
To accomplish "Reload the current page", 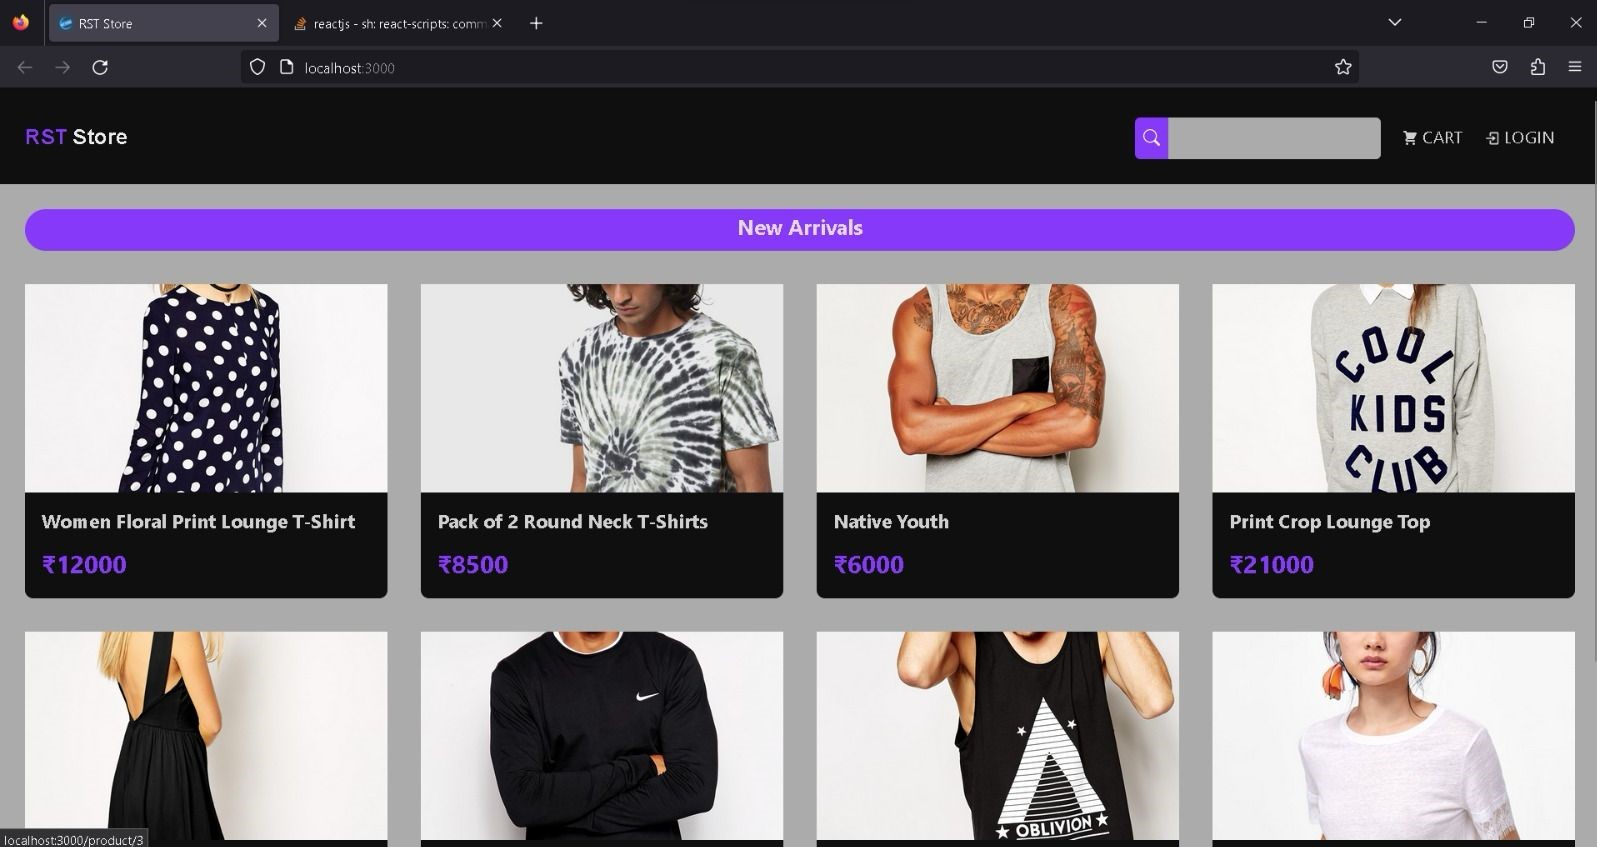I will [x=100, y=67].
